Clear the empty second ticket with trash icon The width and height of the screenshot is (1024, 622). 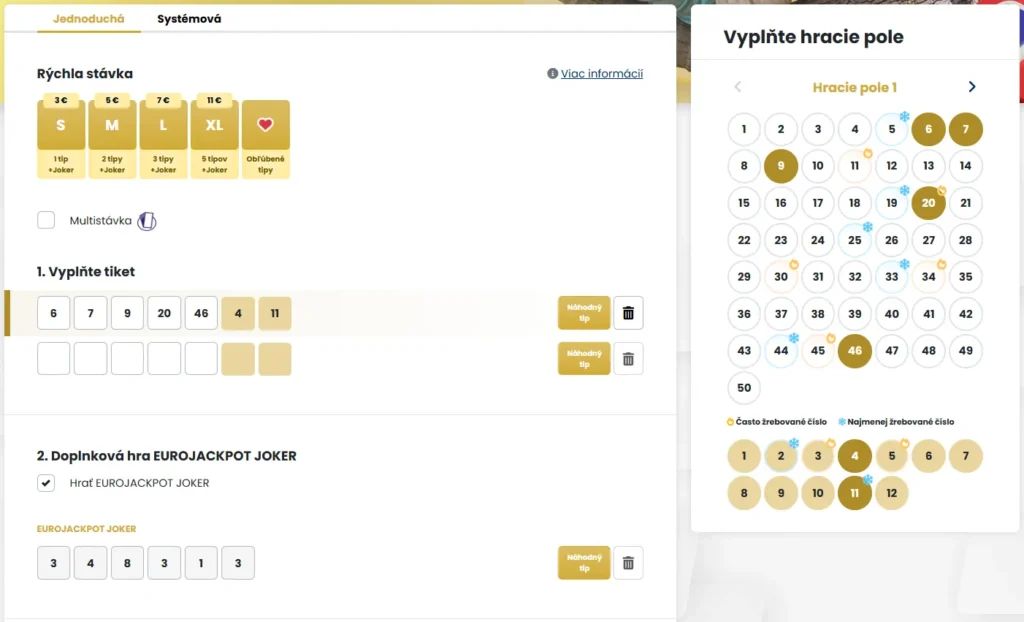point(628,358)
